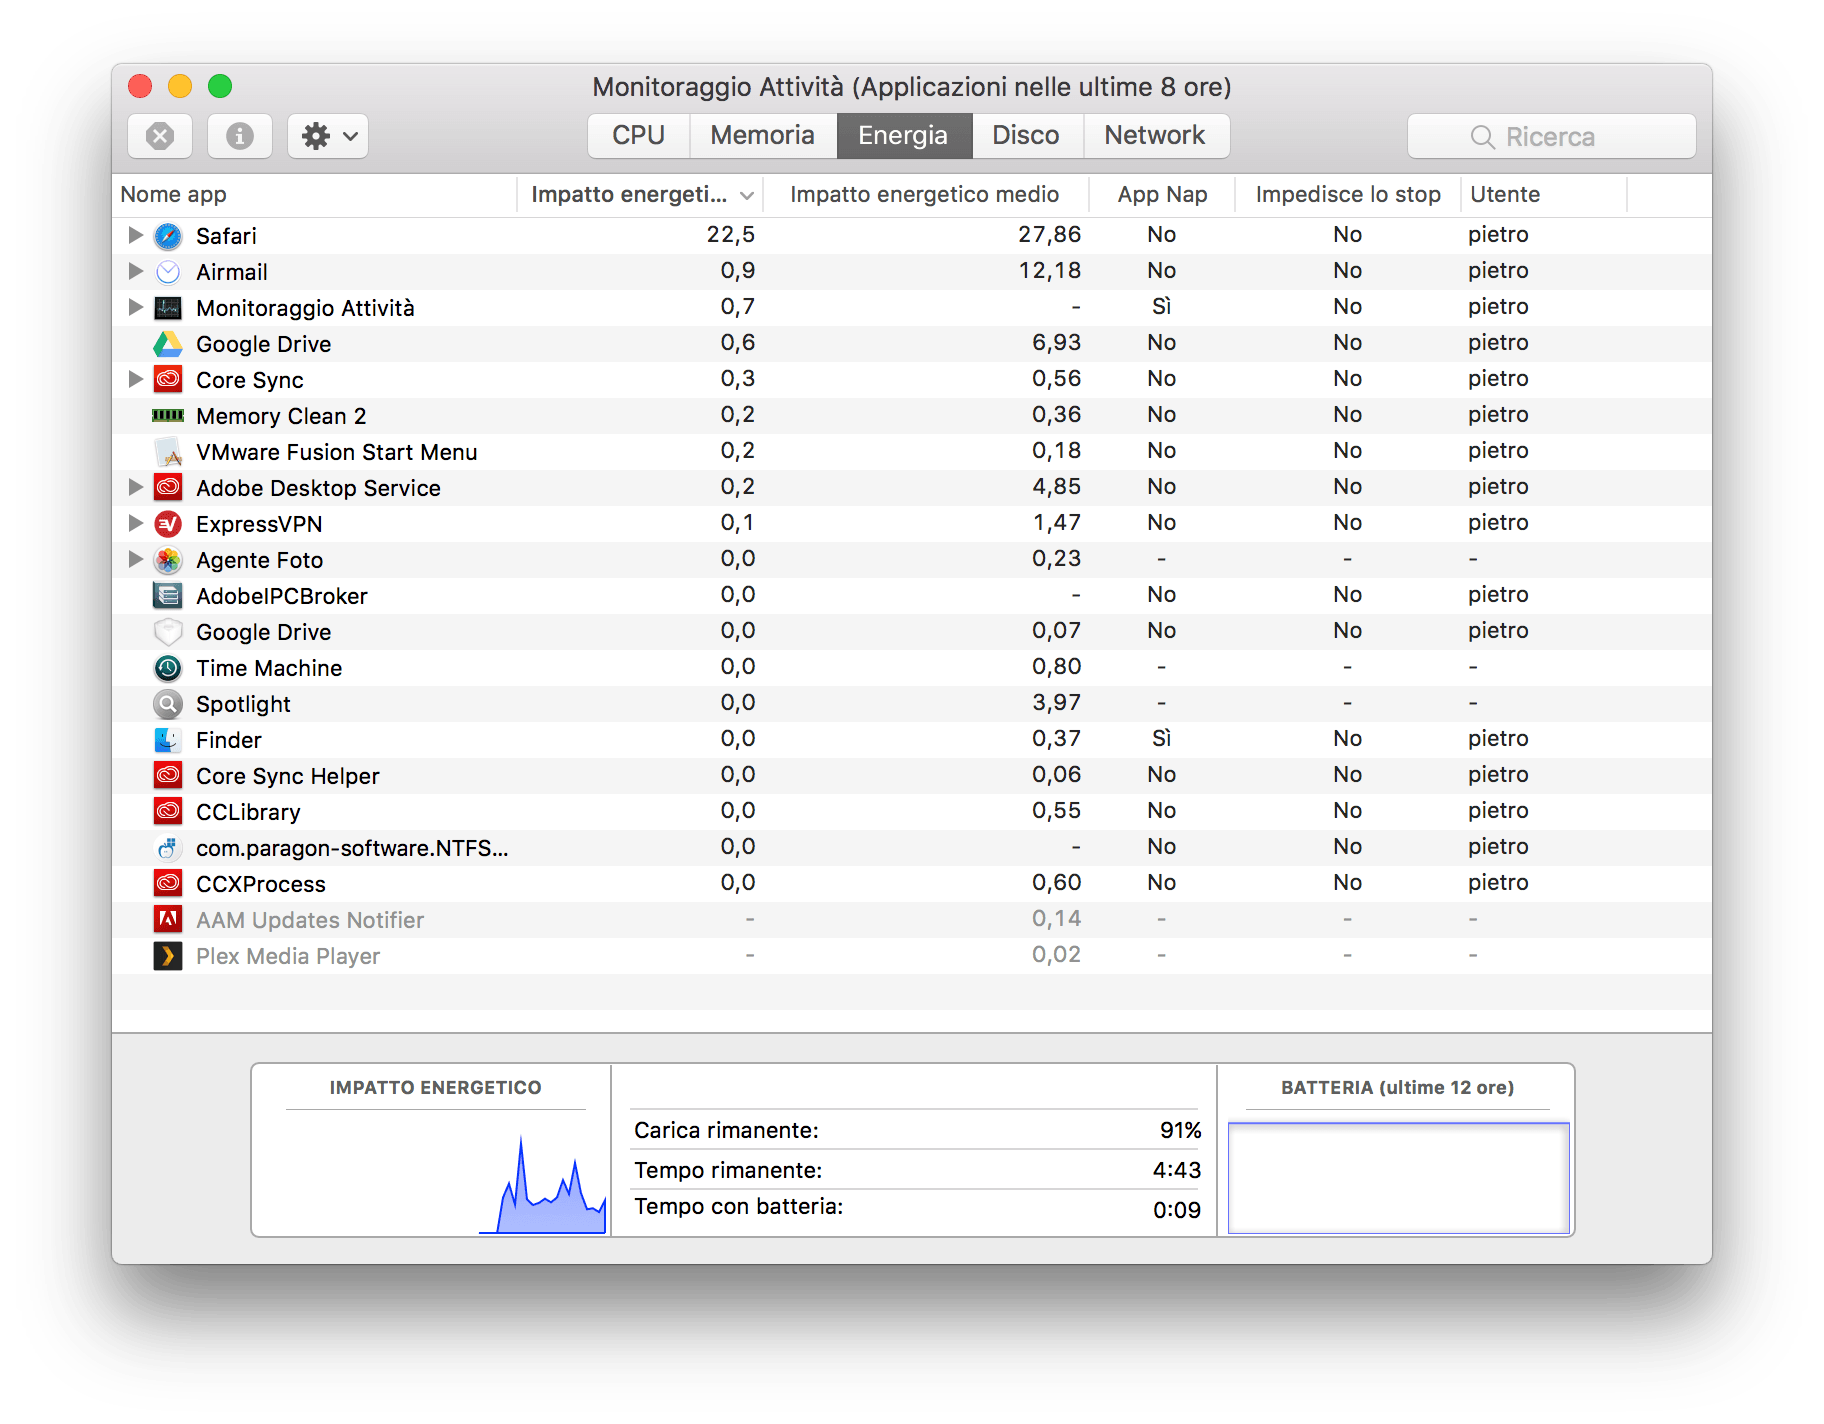Select the Plex Media Player row name

[x=288, y=956]
